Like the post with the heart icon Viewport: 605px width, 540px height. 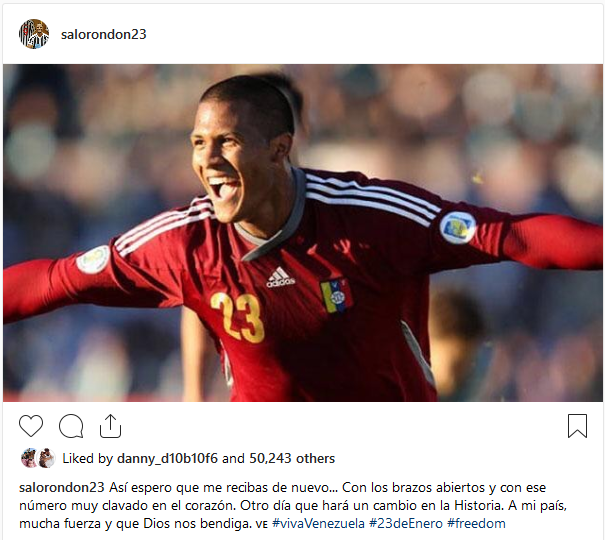click(31, 426)
